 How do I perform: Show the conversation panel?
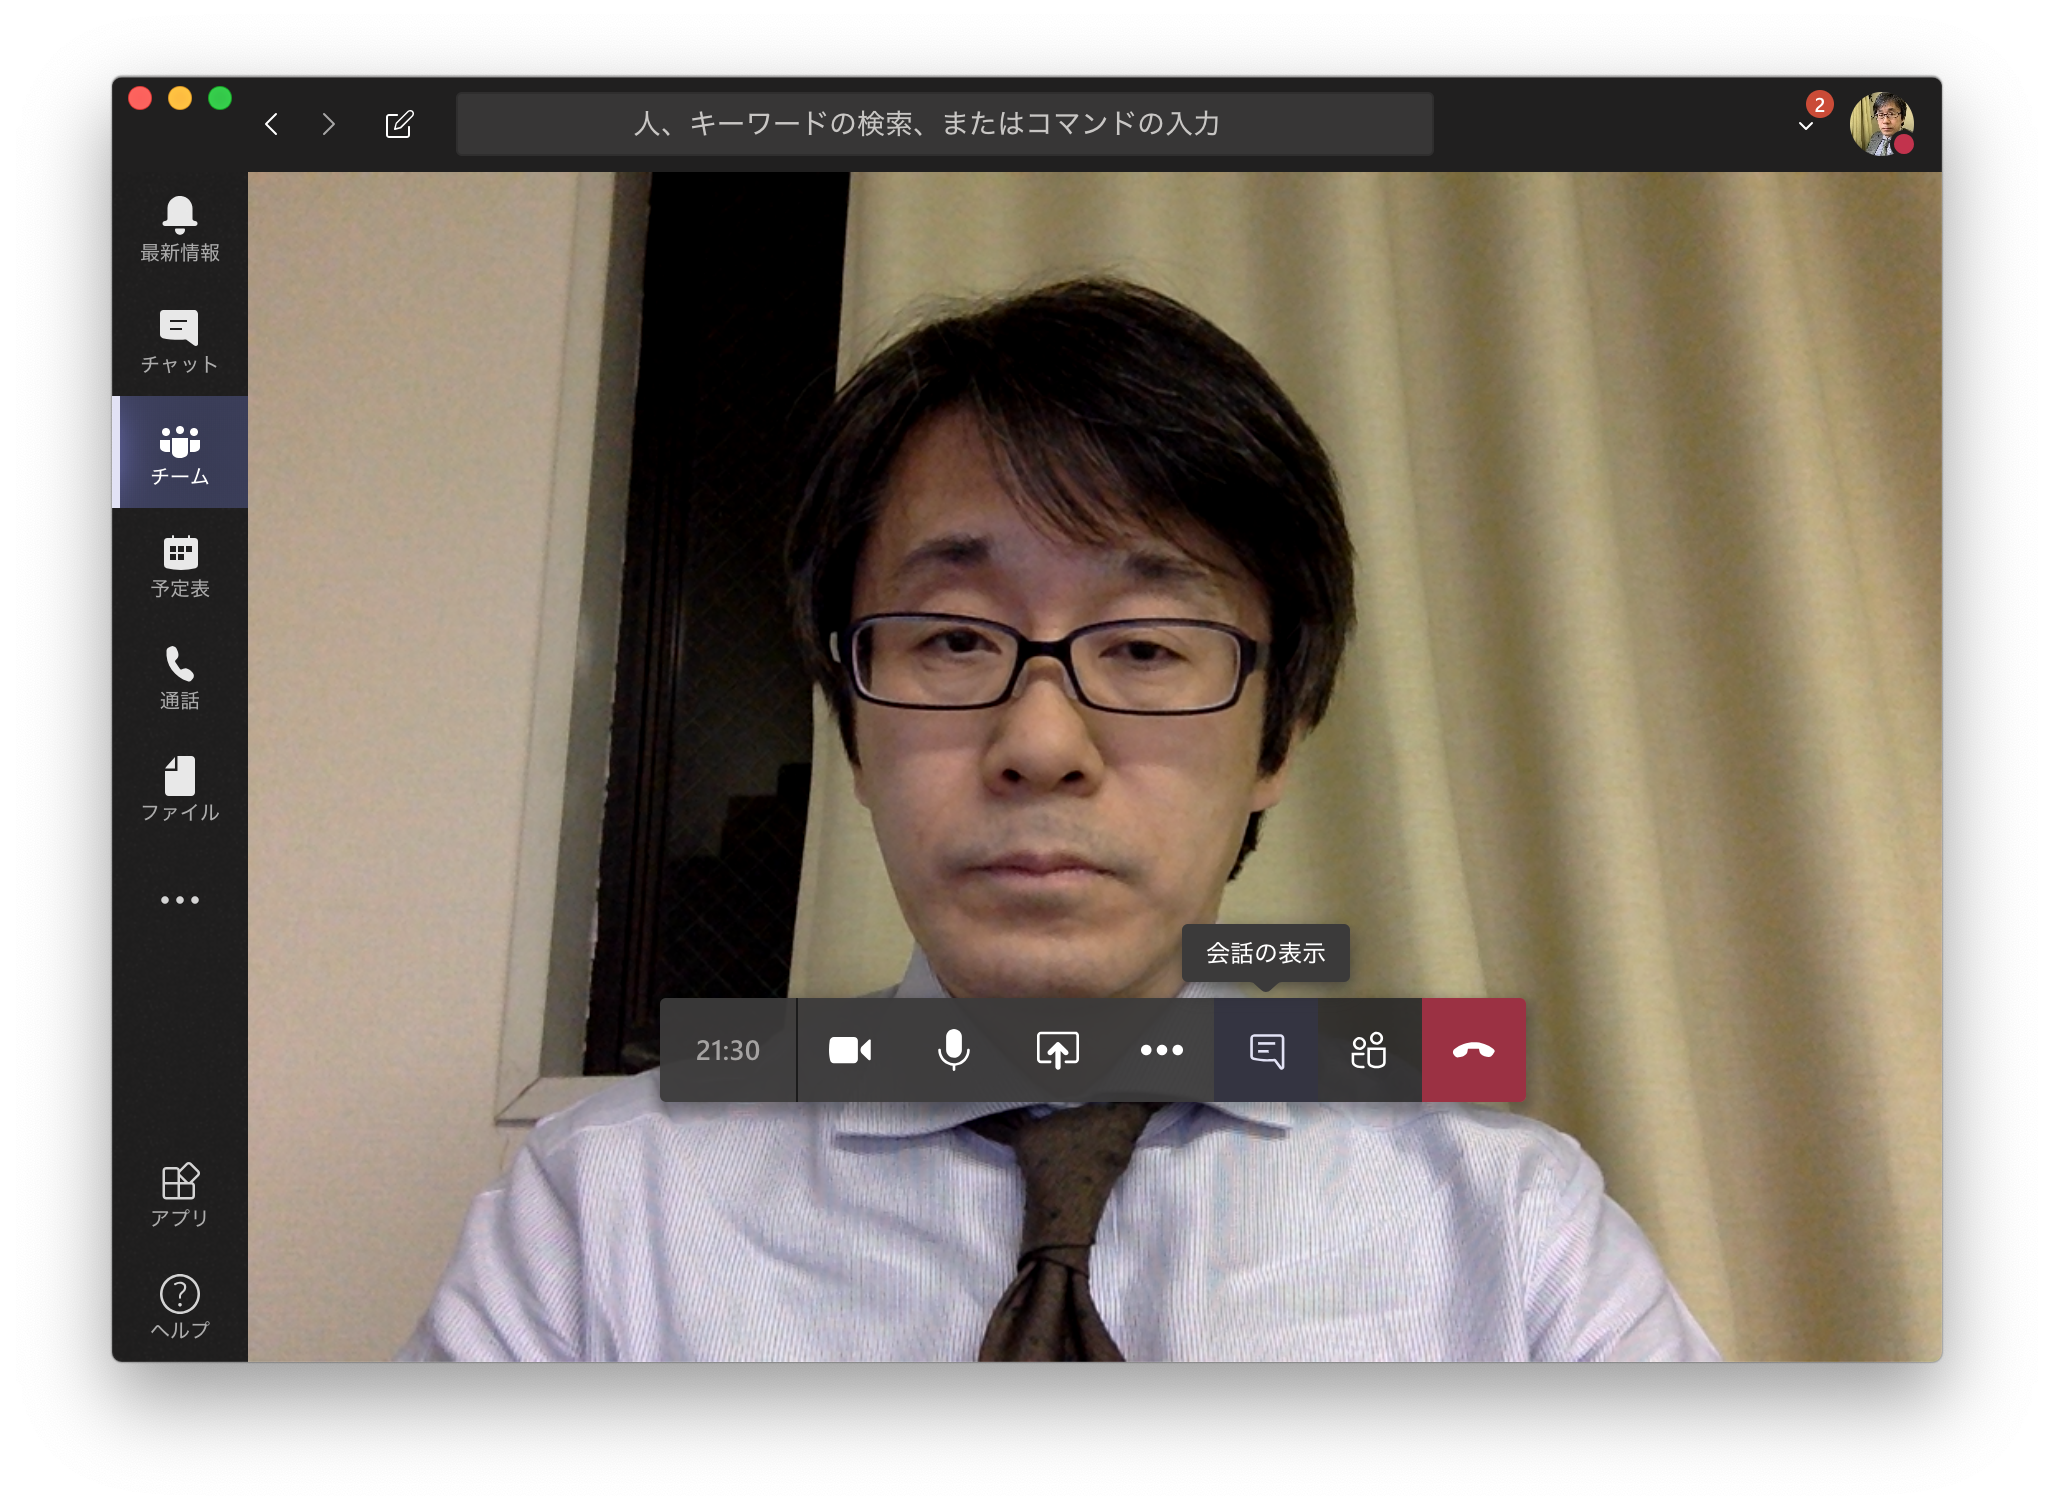tap(1266, 1050)
